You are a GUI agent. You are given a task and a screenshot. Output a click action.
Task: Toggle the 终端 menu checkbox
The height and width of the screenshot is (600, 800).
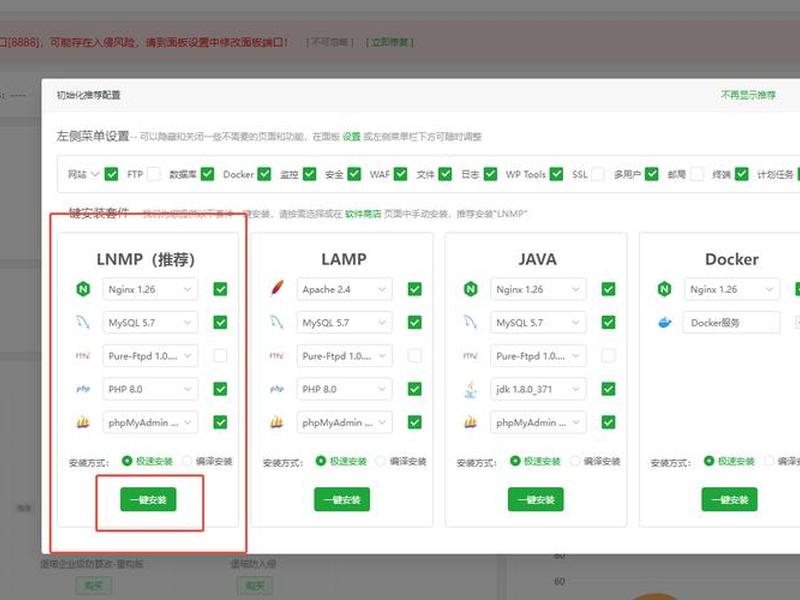pyautogui.click(x=742, y=174)
